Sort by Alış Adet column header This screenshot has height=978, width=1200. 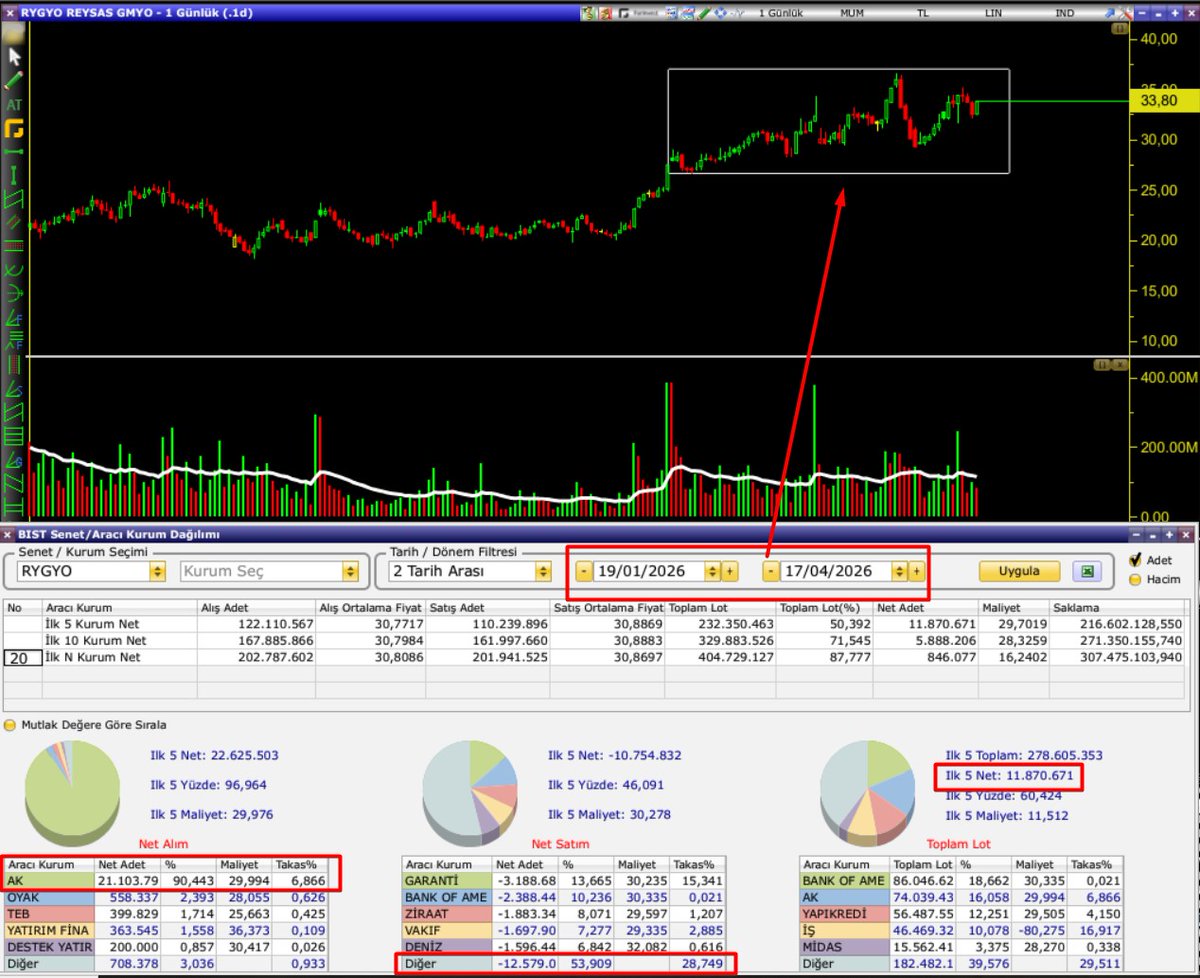tap(257, 607)
